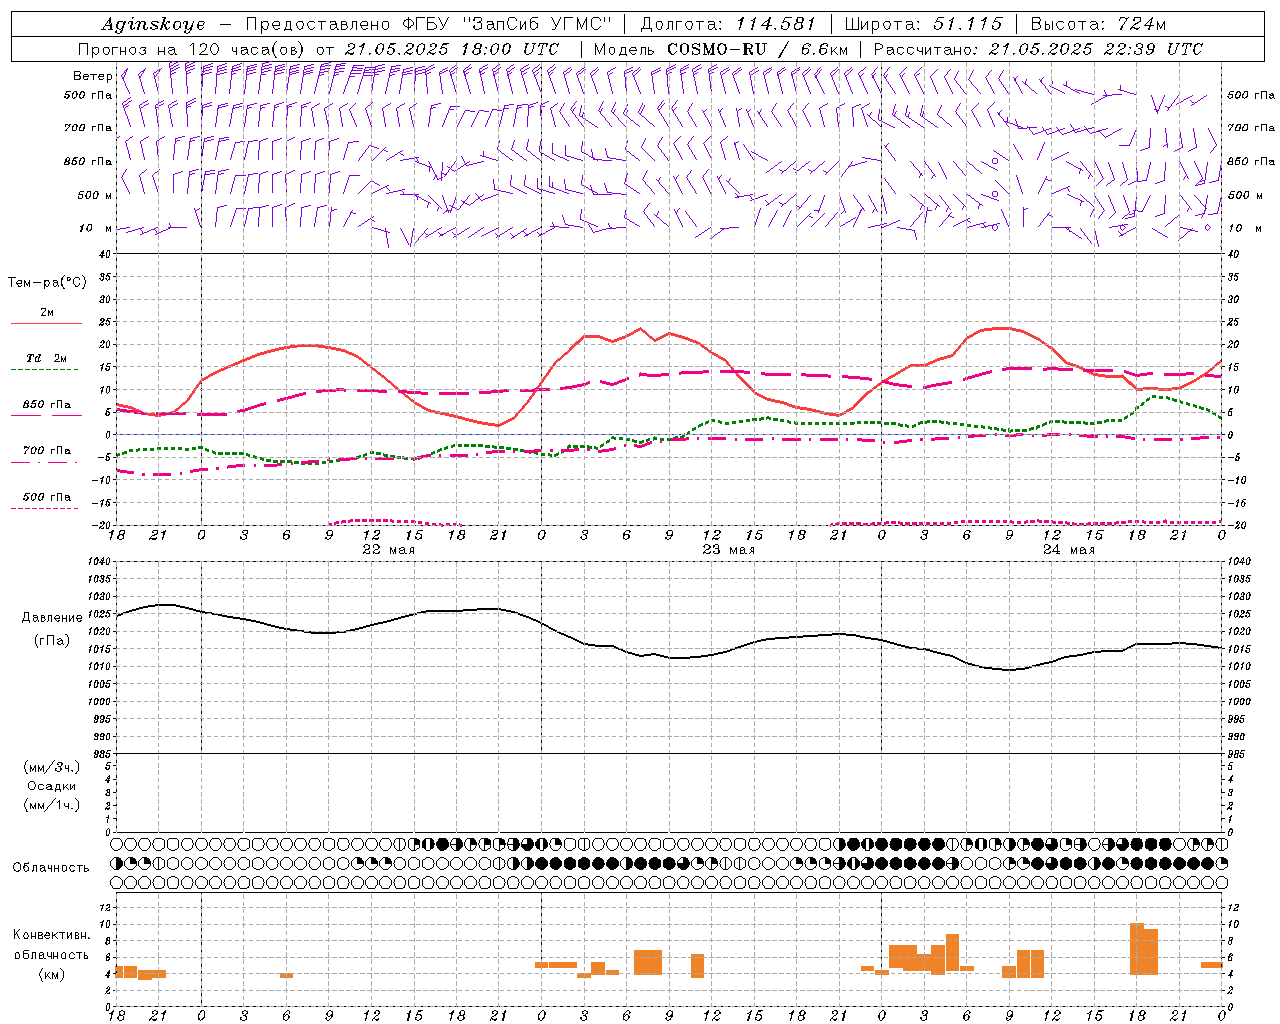
Task: Click the "10 м" wind level label beside "Ветер"
Action: (95, 228)
